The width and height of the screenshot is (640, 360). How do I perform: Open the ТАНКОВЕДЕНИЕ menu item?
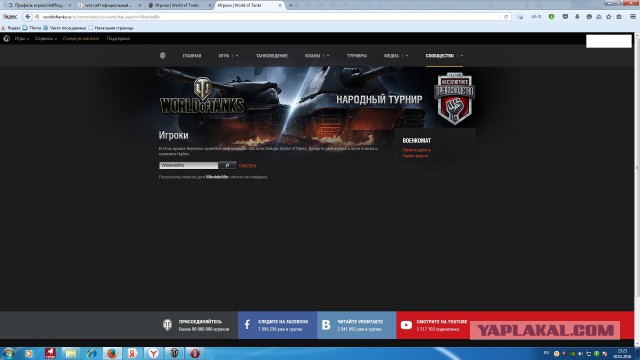tap(272, 56)
